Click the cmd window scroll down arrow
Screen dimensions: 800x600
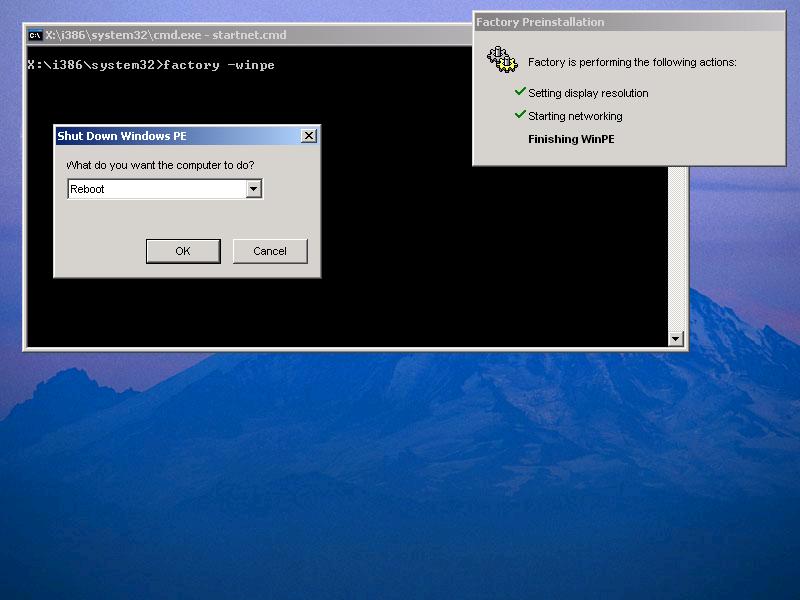coord(676,338)
